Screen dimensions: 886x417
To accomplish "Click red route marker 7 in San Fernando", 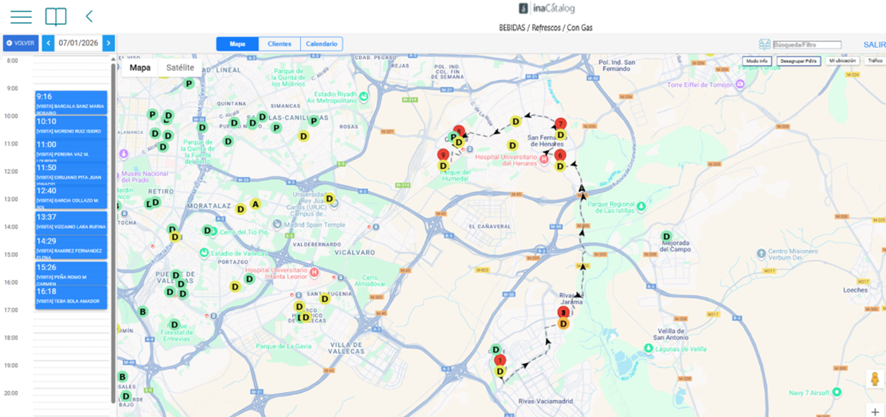I will click(x=560, y=124).
